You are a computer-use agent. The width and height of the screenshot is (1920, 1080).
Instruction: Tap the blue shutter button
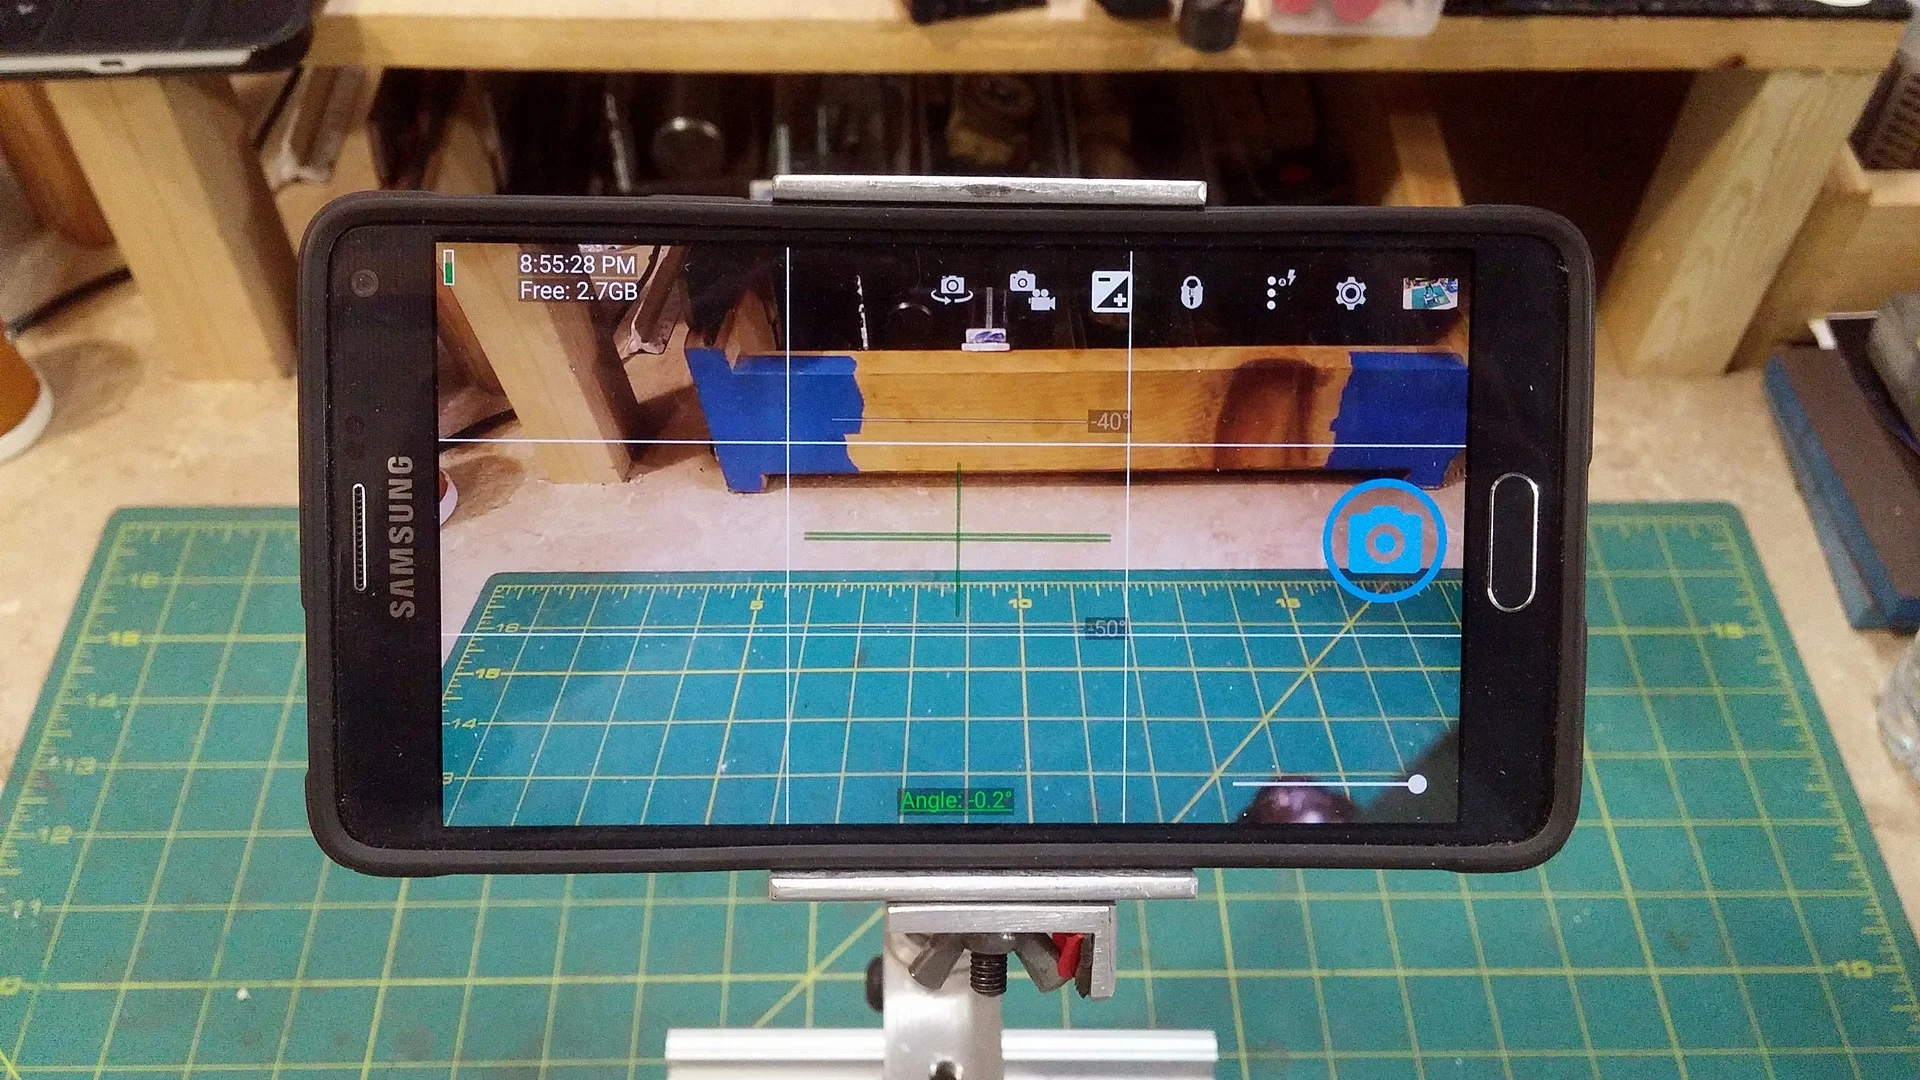1385,540
